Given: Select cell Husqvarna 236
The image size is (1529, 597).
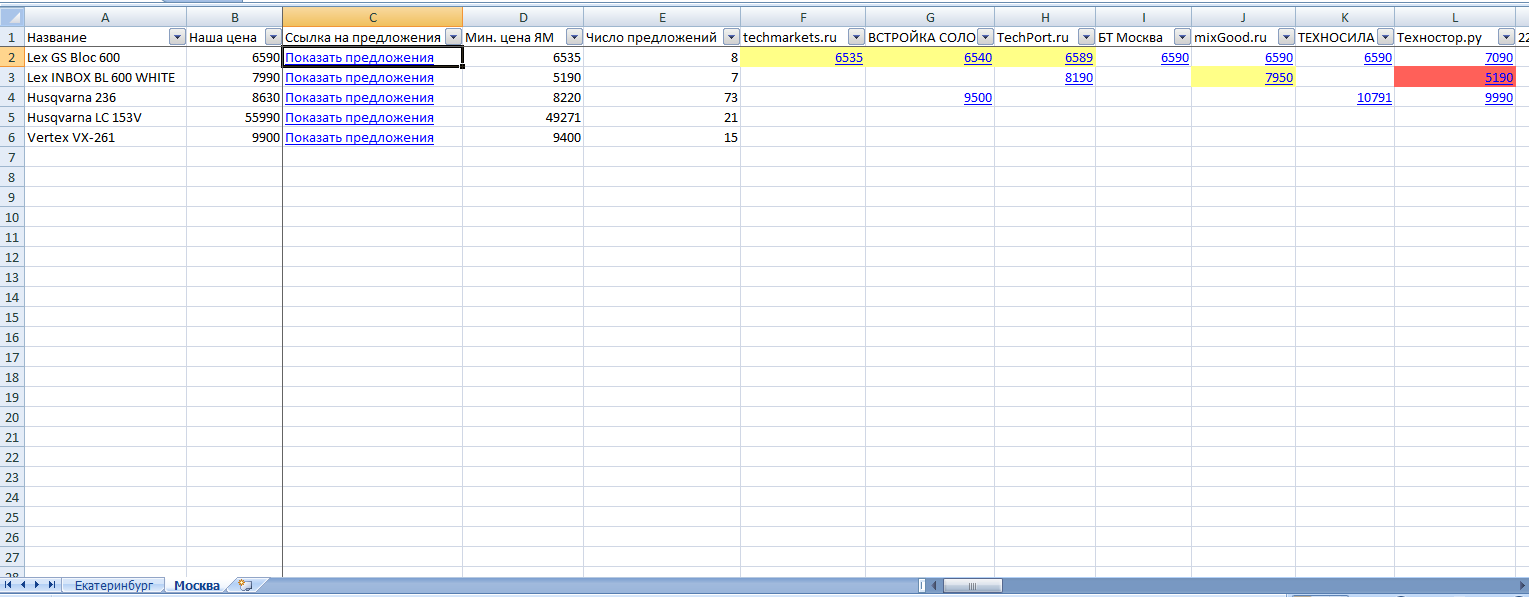Looking at the screenshot, I should pos(105,98).
